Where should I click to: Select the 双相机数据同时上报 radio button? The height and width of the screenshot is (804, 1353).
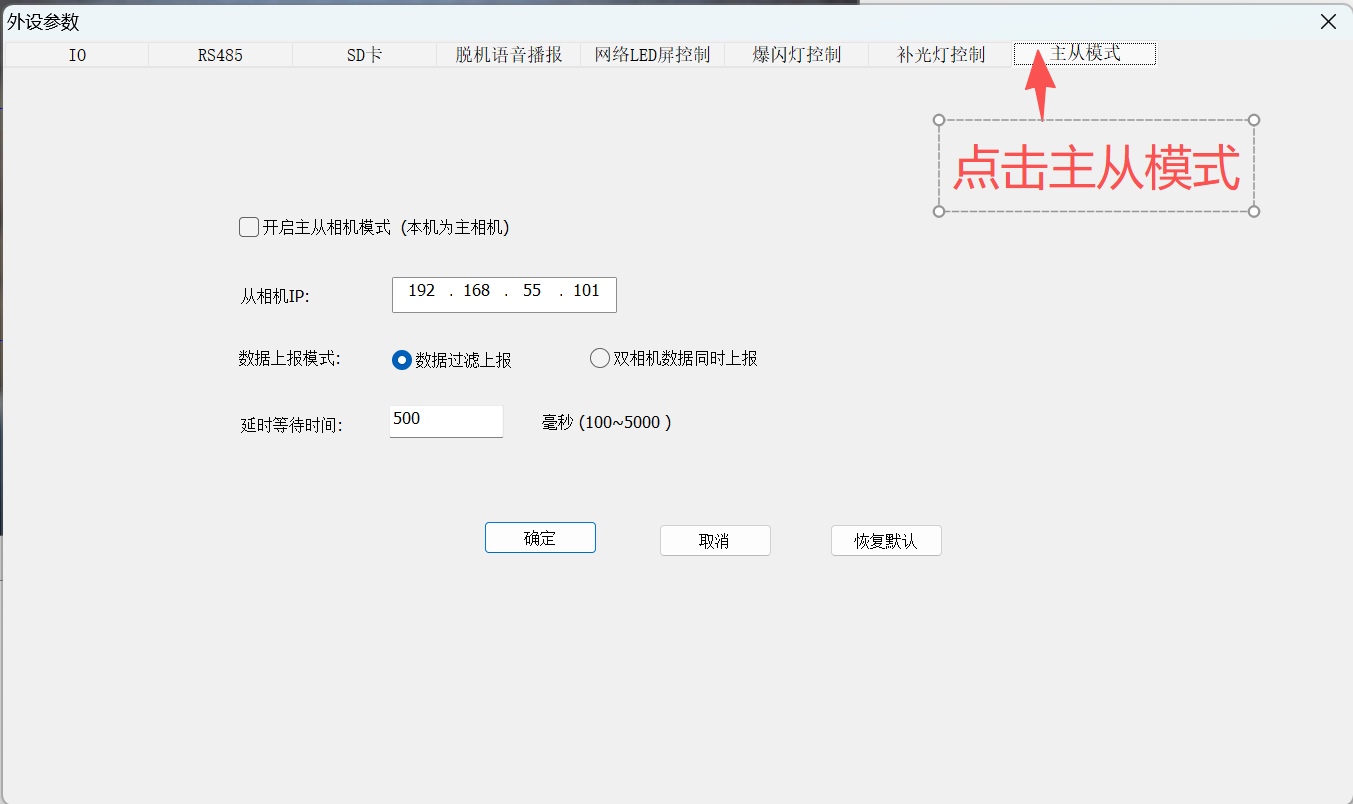tap(599, 357)
